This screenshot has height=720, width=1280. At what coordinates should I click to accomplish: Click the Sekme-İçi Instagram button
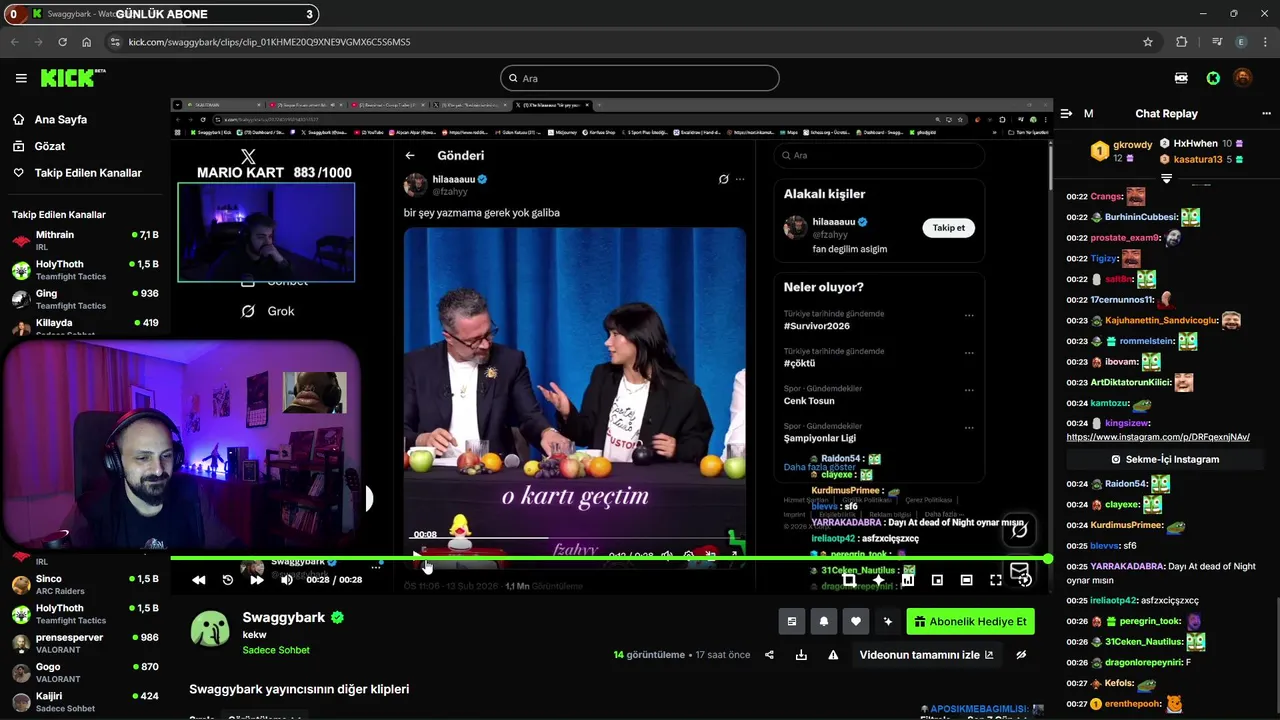[1165, 459]
